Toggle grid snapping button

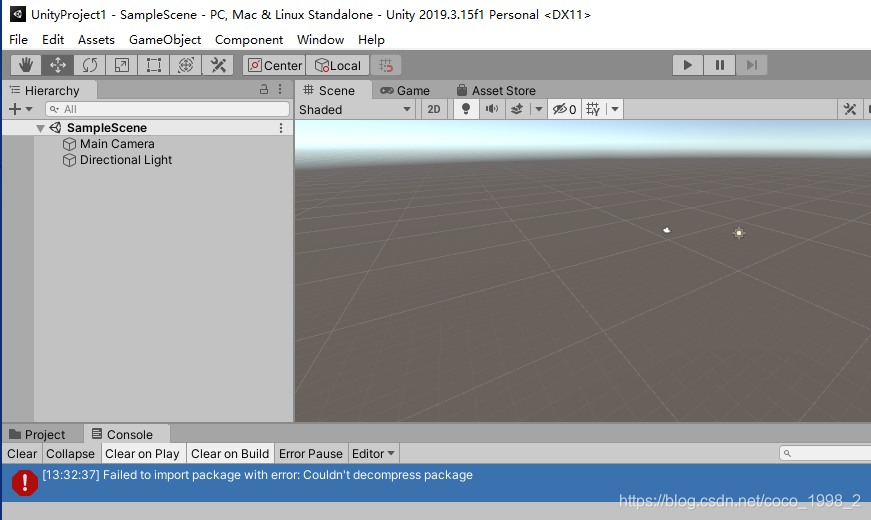click(386, 66)
